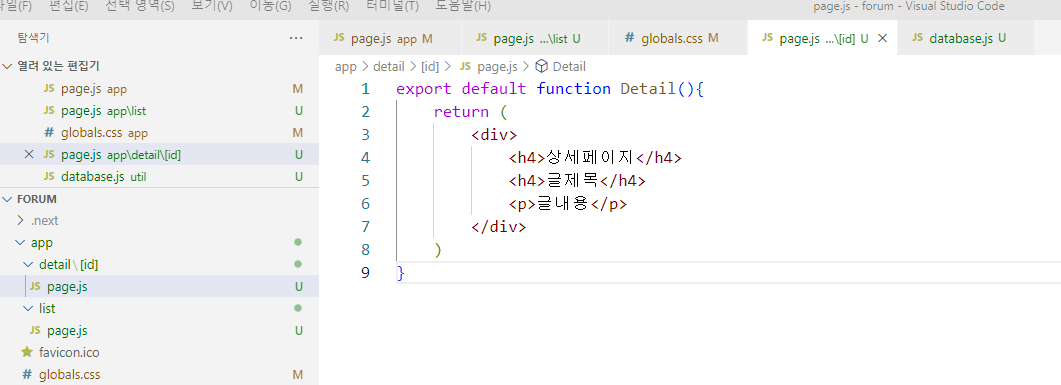Click the closing </div> tag on line 7
This screenshot has width=1061, height=385.
point(499,227)
